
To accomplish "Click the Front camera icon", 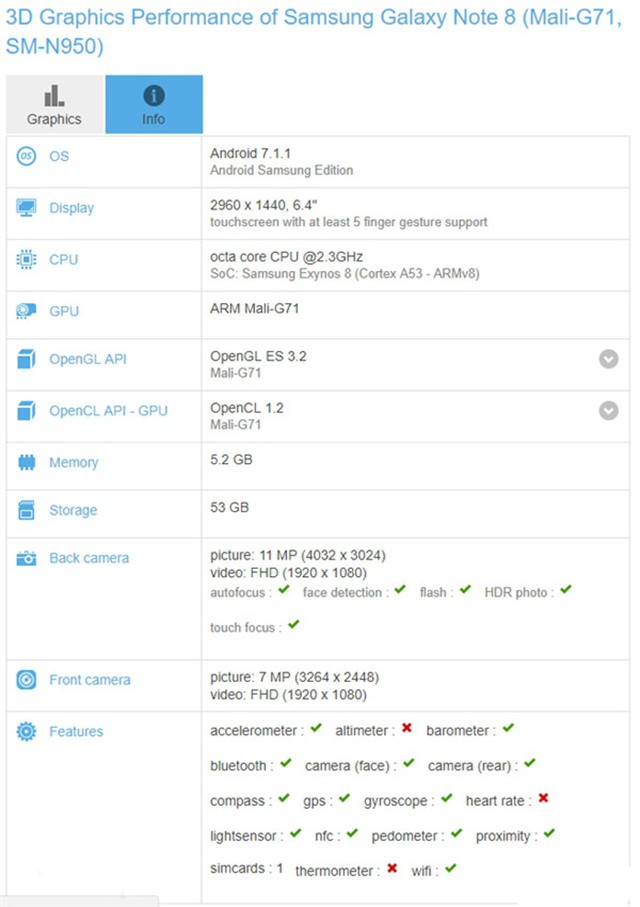I will pos(26,680).
